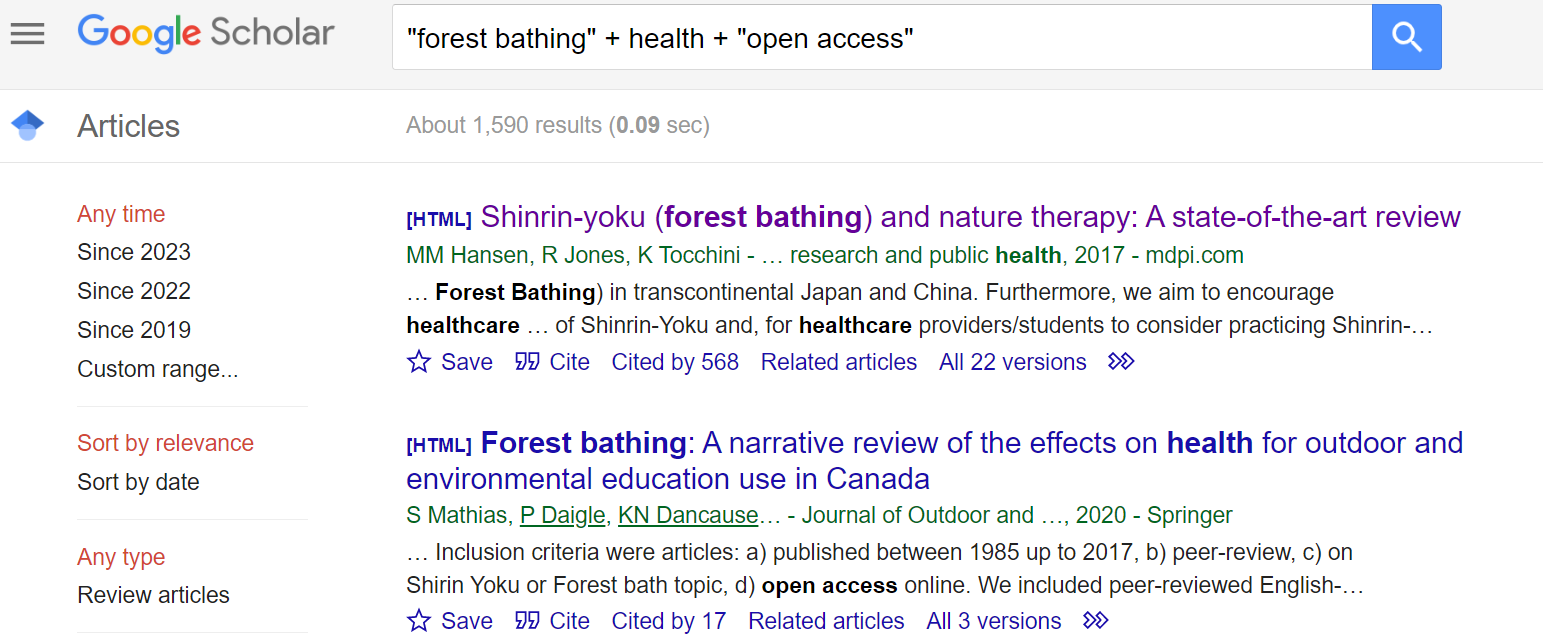Screen dimensions: 1543x642
Task: Open All 22 versions link
Action: (x=1012, y=362)
